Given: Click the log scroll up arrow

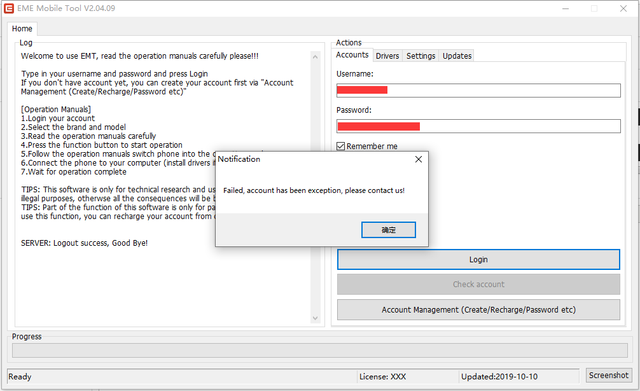Looking at the screenshot, I should pyautogui.click(x=315, y=57).
